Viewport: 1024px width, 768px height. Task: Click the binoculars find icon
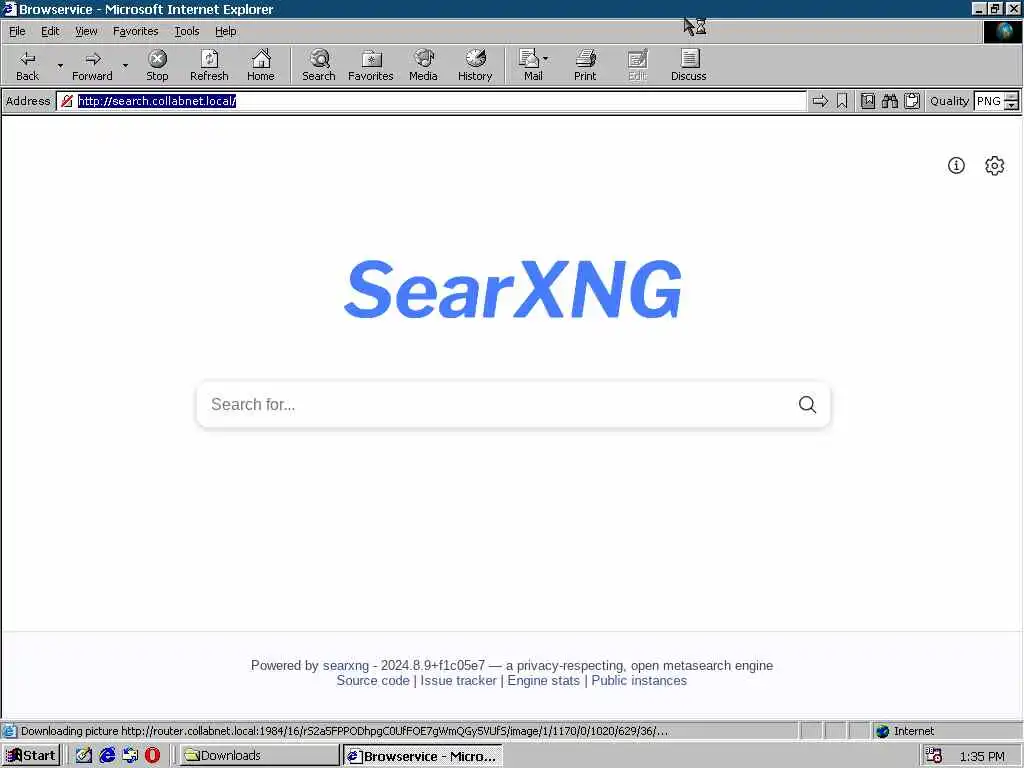[x=889, y=101]
